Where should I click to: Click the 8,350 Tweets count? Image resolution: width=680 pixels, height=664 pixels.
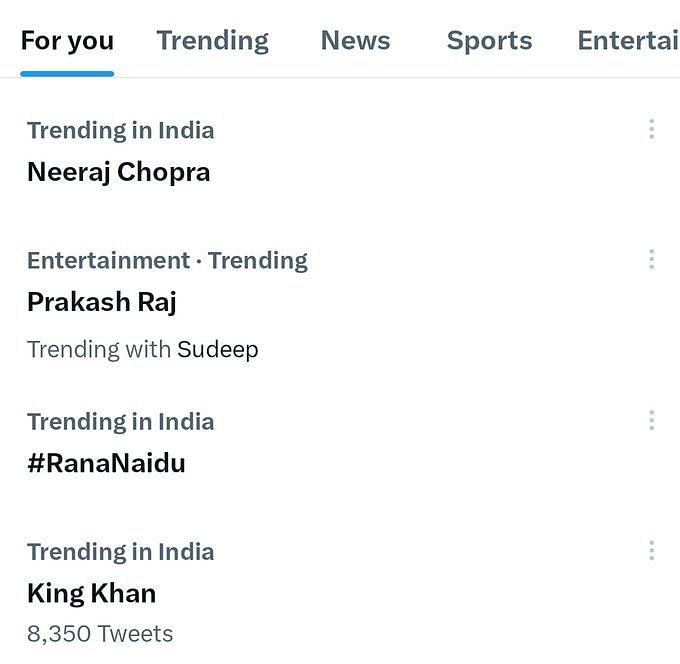(100, 634)
